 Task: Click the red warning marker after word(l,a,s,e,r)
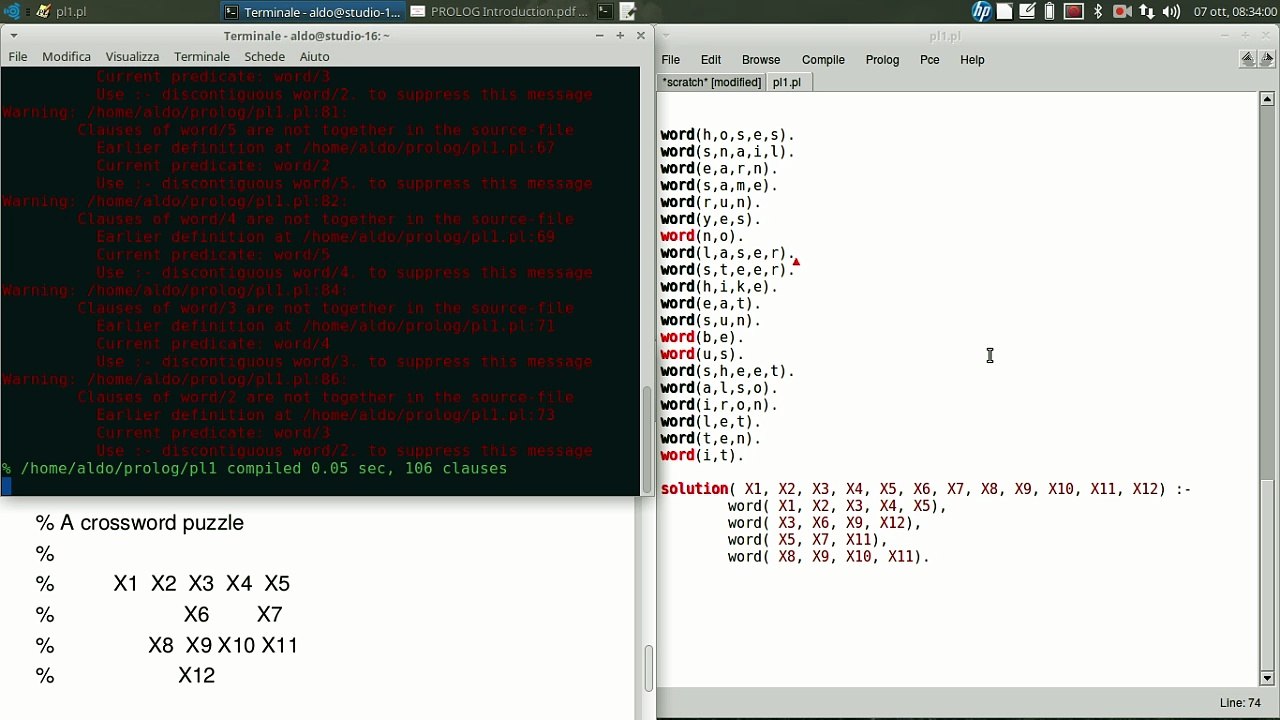click(796, 262)
